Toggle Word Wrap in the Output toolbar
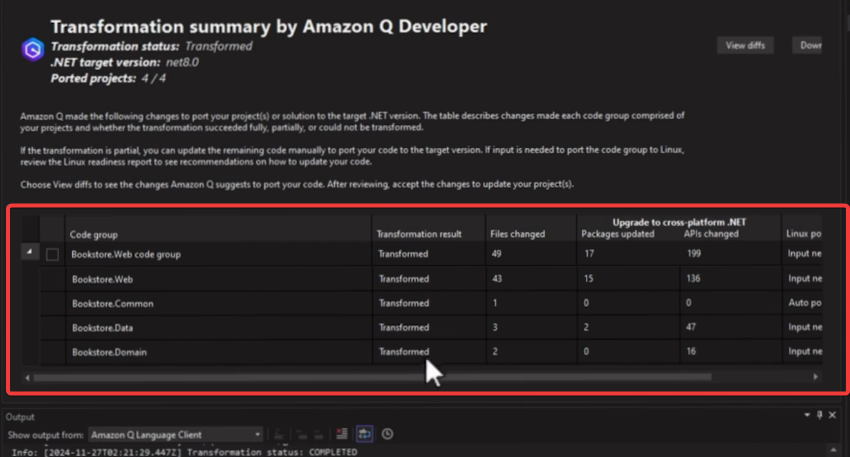850x457 pixels. (364, 434)
